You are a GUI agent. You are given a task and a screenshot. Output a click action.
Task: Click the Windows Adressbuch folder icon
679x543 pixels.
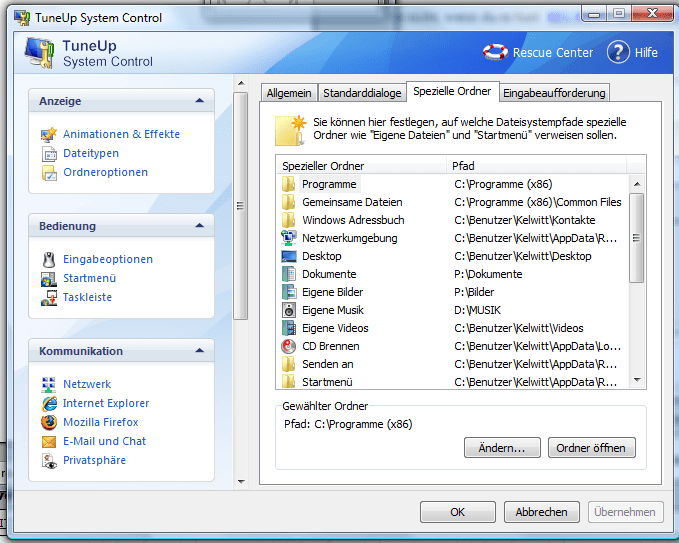(x=288, y=220)
